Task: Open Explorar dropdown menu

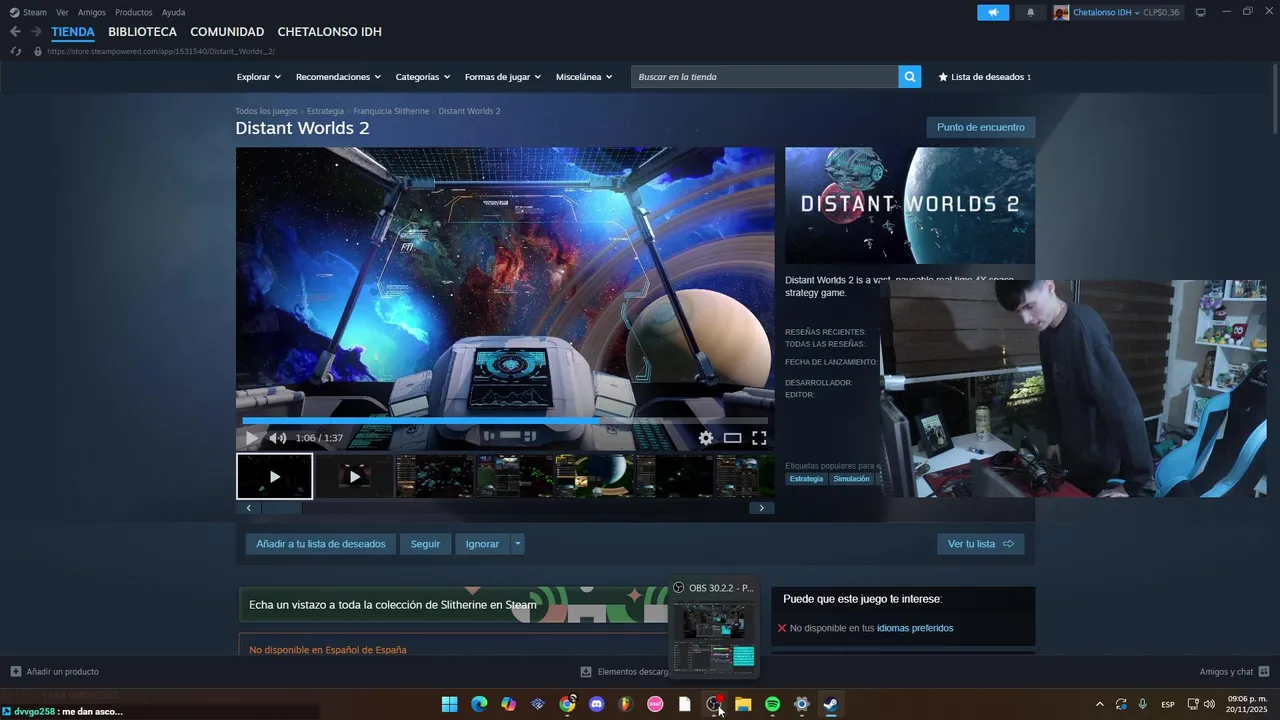Action: tap(258, 77)
